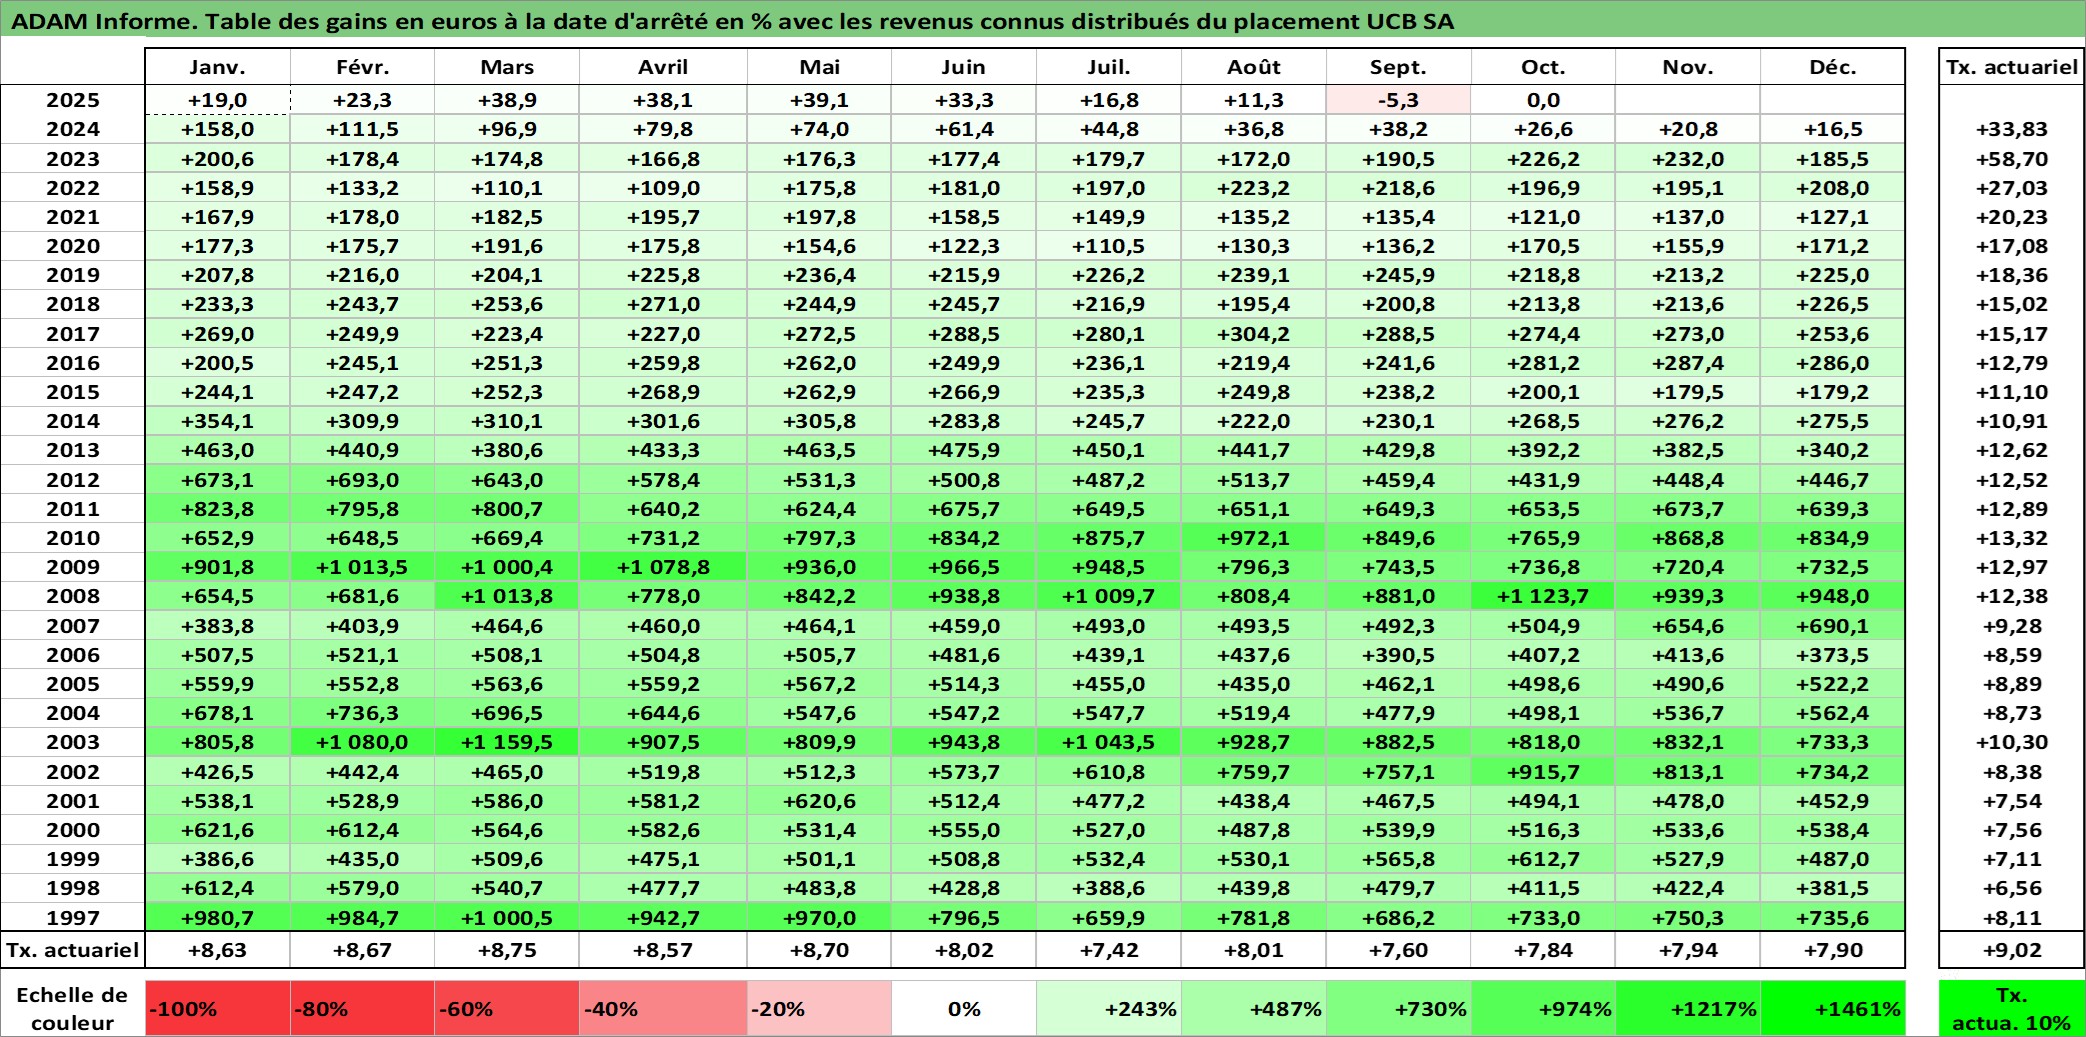Select the "+7,42" value in the bottom row
The image size is (2086, 1037).
click(x=1109, y=950)
